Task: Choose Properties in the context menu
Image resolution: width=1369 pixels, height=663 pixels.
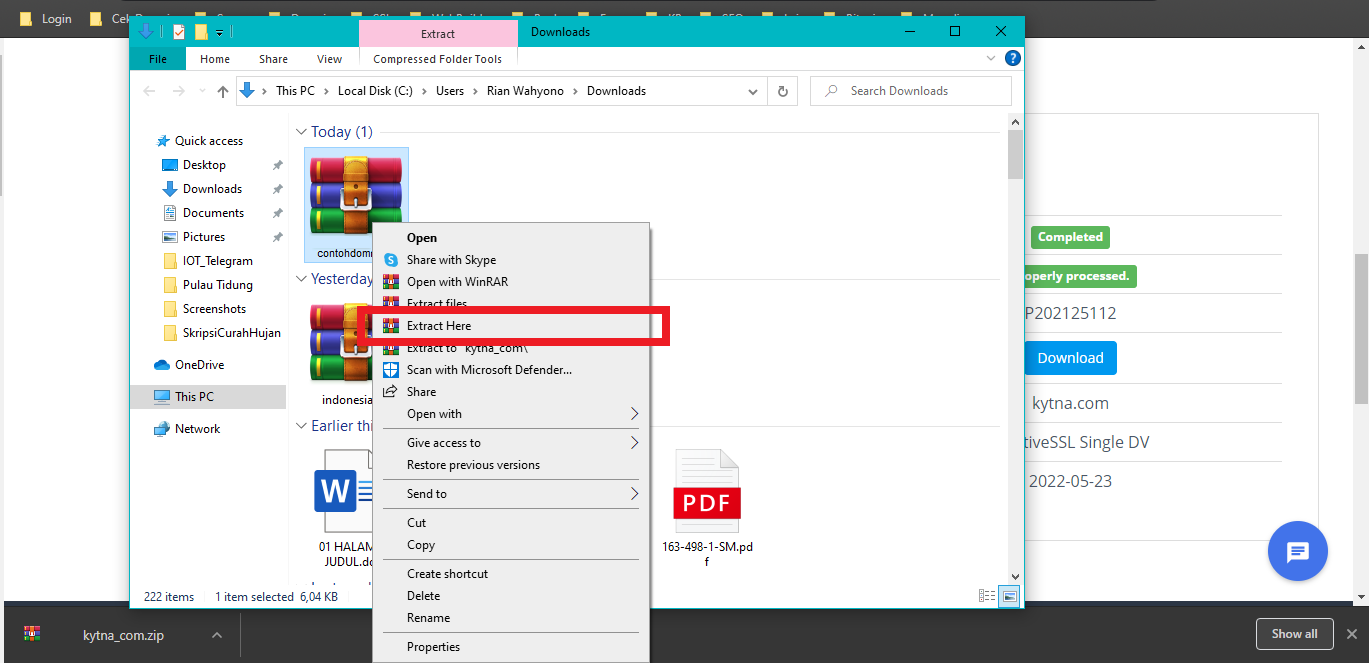Action: (433, 647)
